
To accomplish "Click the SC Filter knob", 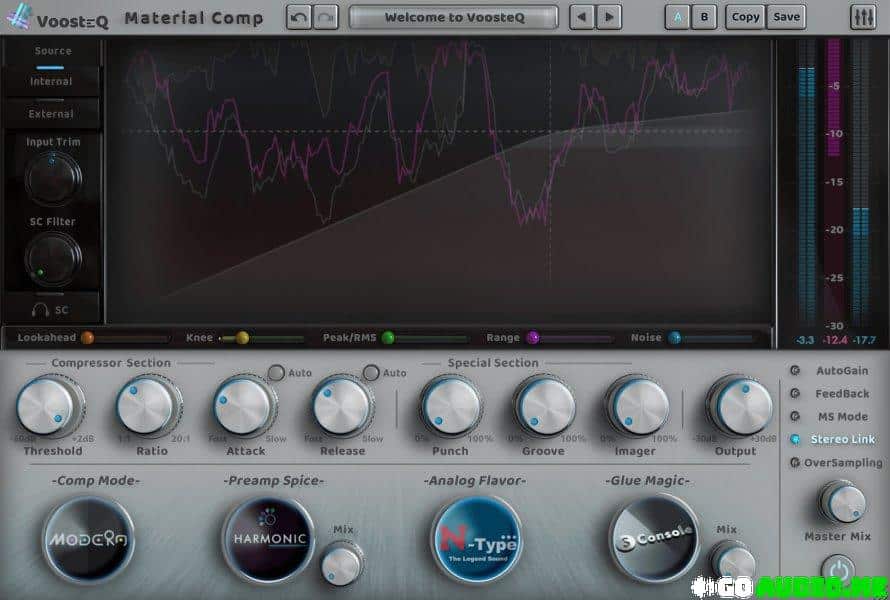I will (53, 258).
